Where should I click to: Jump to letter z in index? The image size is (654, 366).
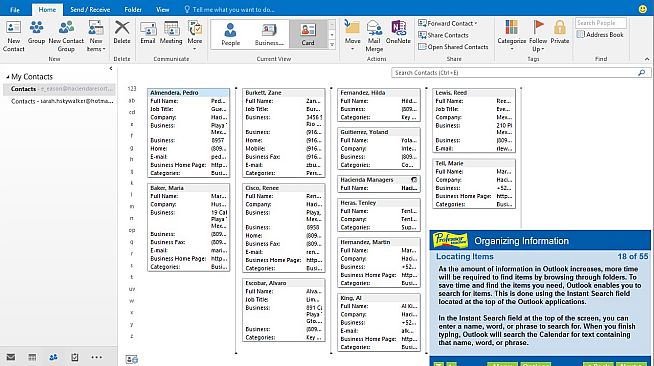132,336
